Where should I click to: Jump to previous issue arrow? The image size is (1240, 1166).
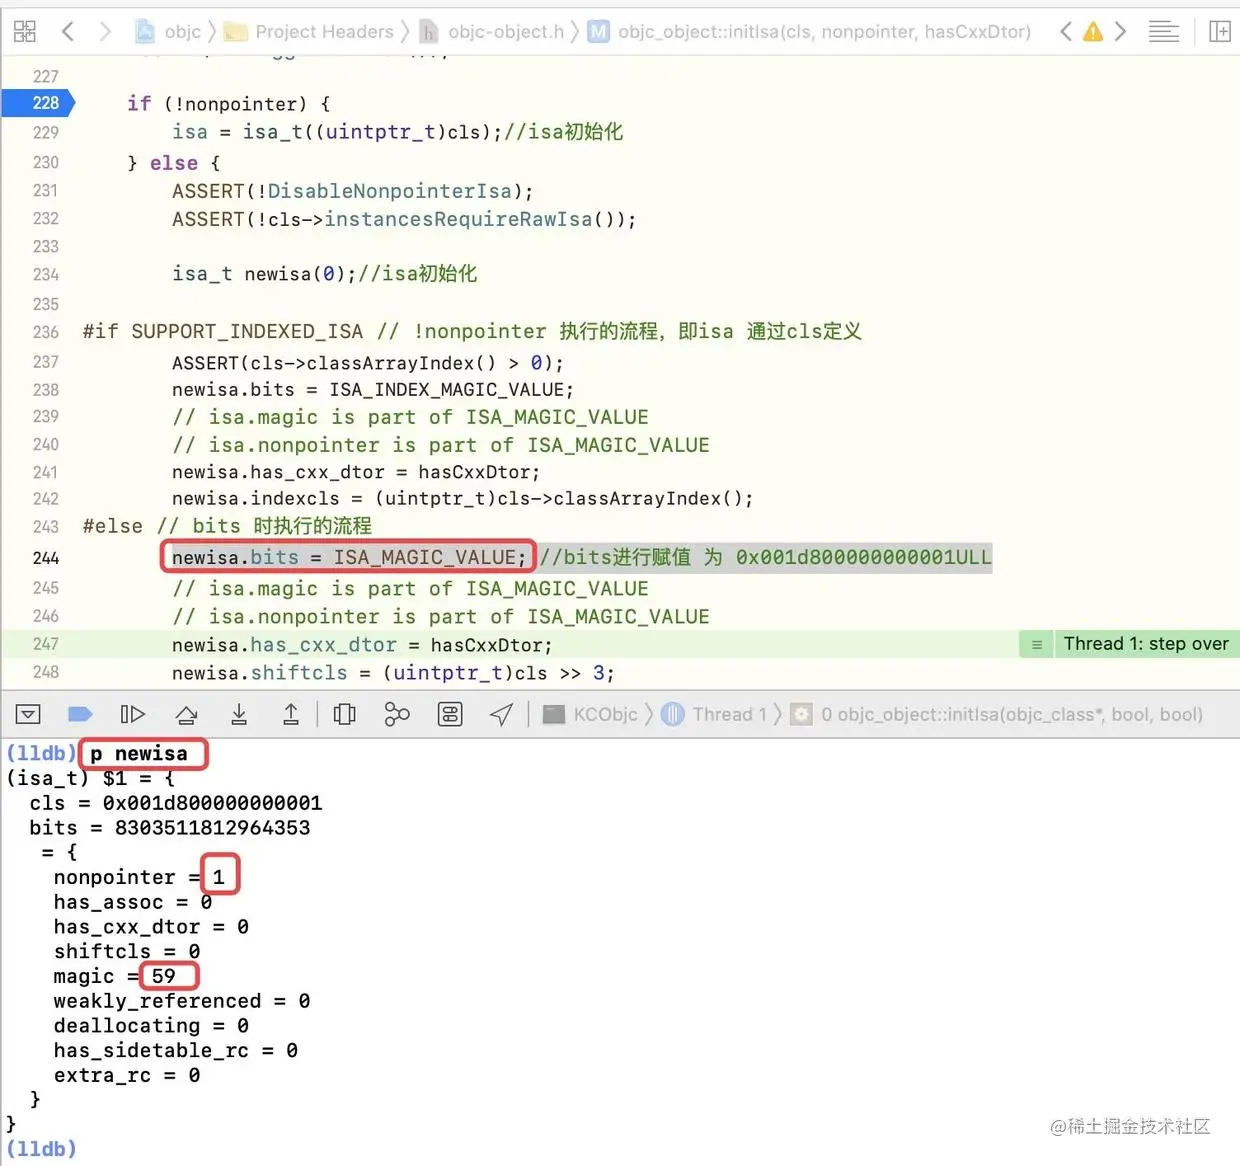(1066, 32)
